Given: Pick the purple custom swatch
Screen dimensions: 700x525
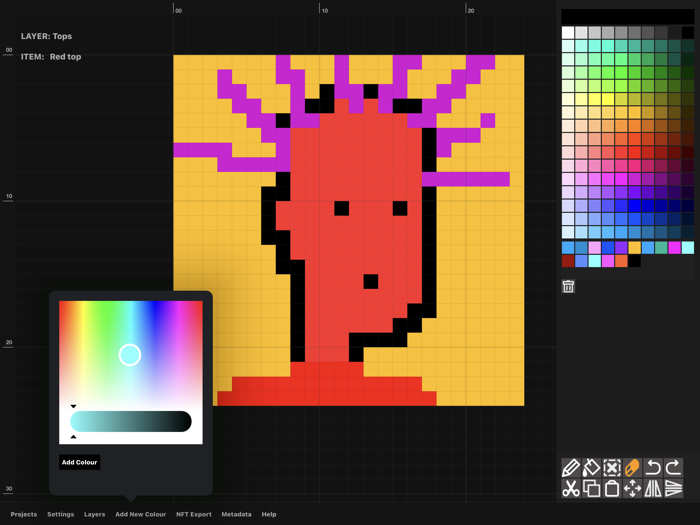Looking at the screenshot, I should (621, 247).
